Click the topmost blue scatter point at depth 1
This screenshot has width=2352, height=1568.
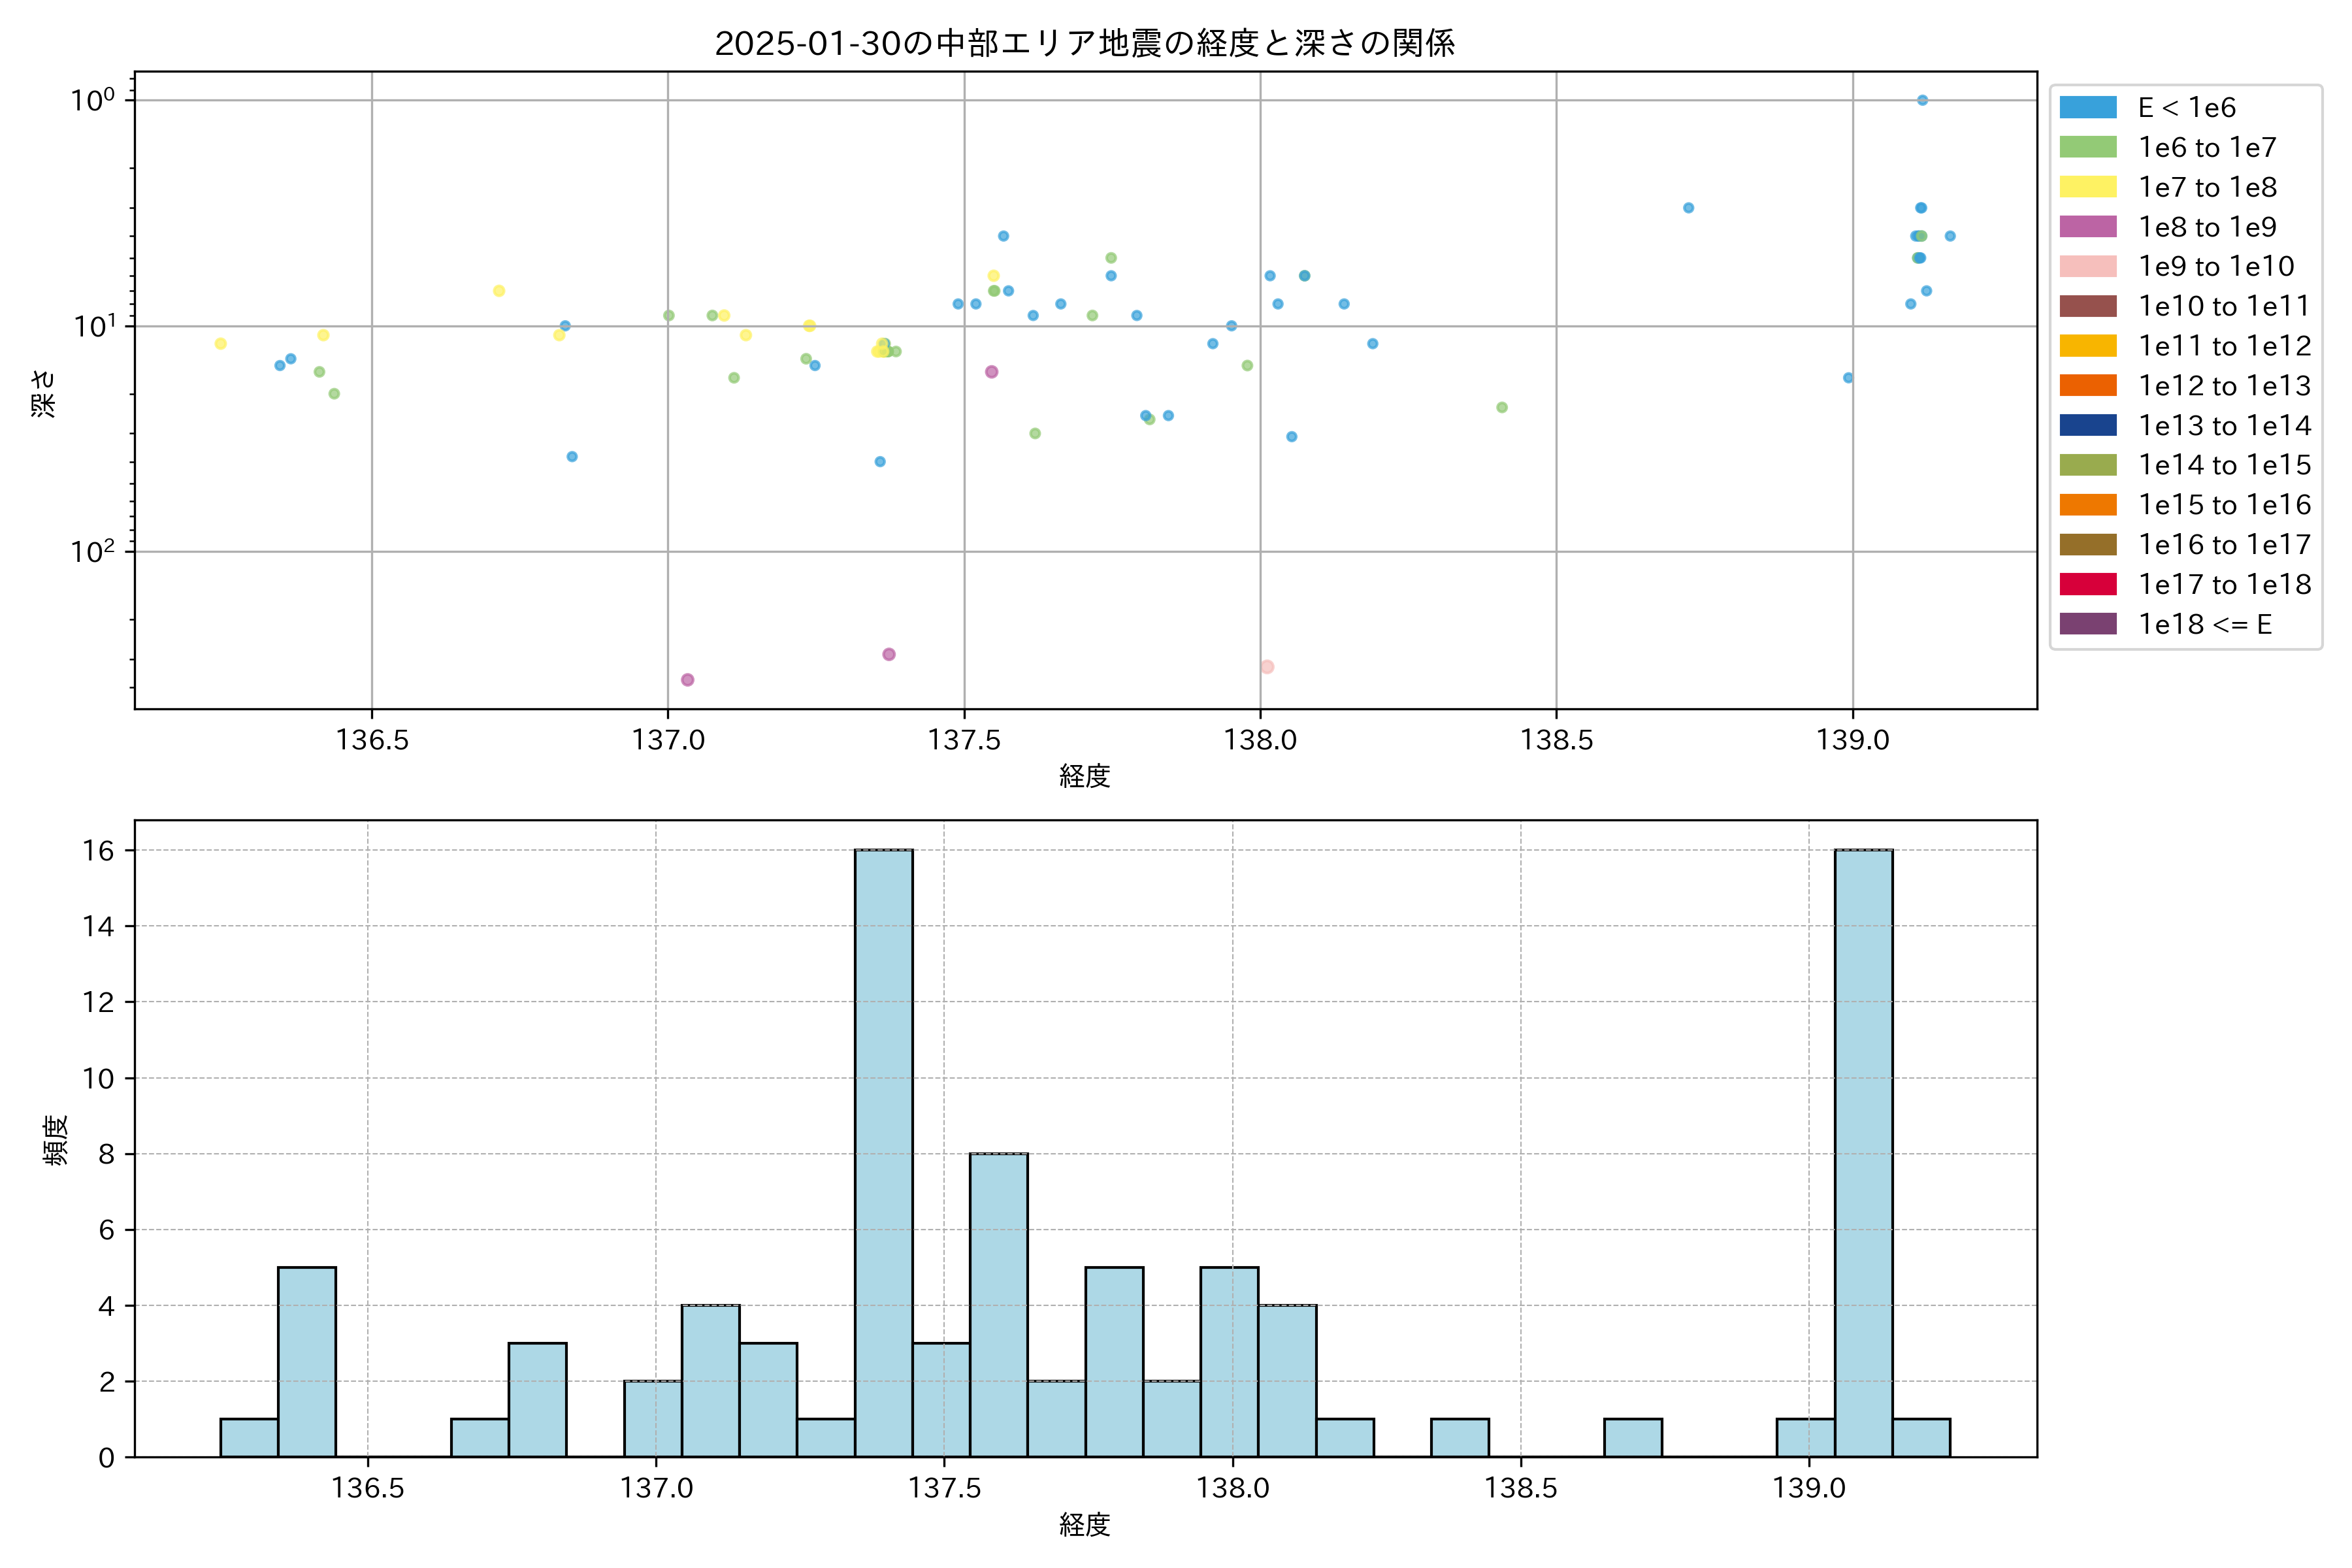pyautogui.click(x=1922, y=100)
